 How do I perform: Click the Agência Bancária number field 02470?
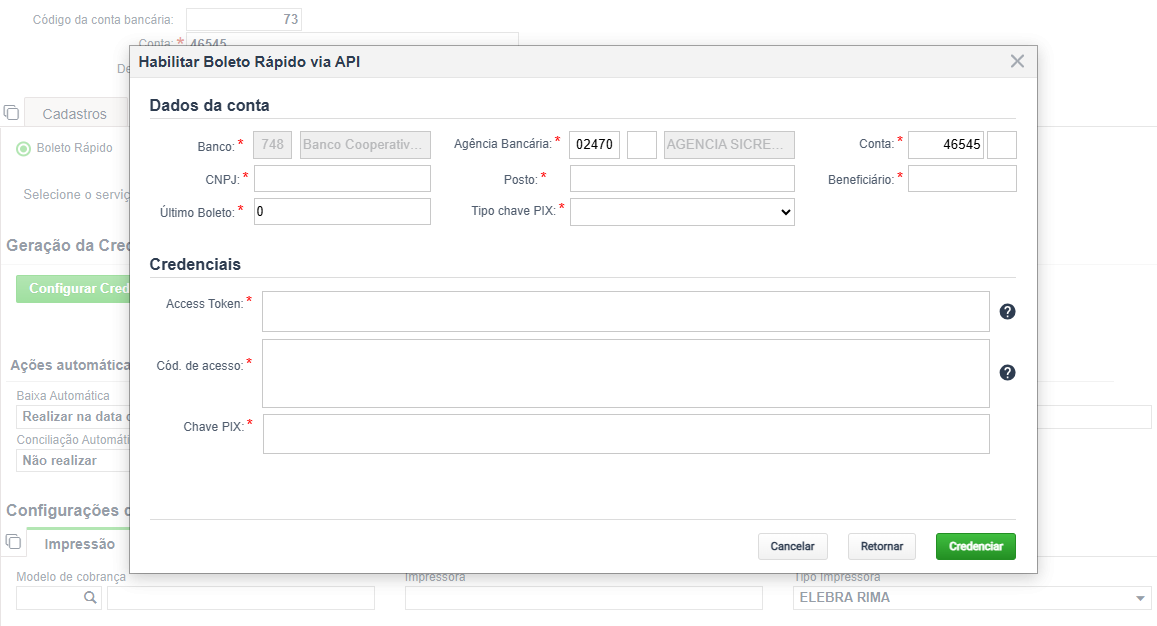coord(594,145)
